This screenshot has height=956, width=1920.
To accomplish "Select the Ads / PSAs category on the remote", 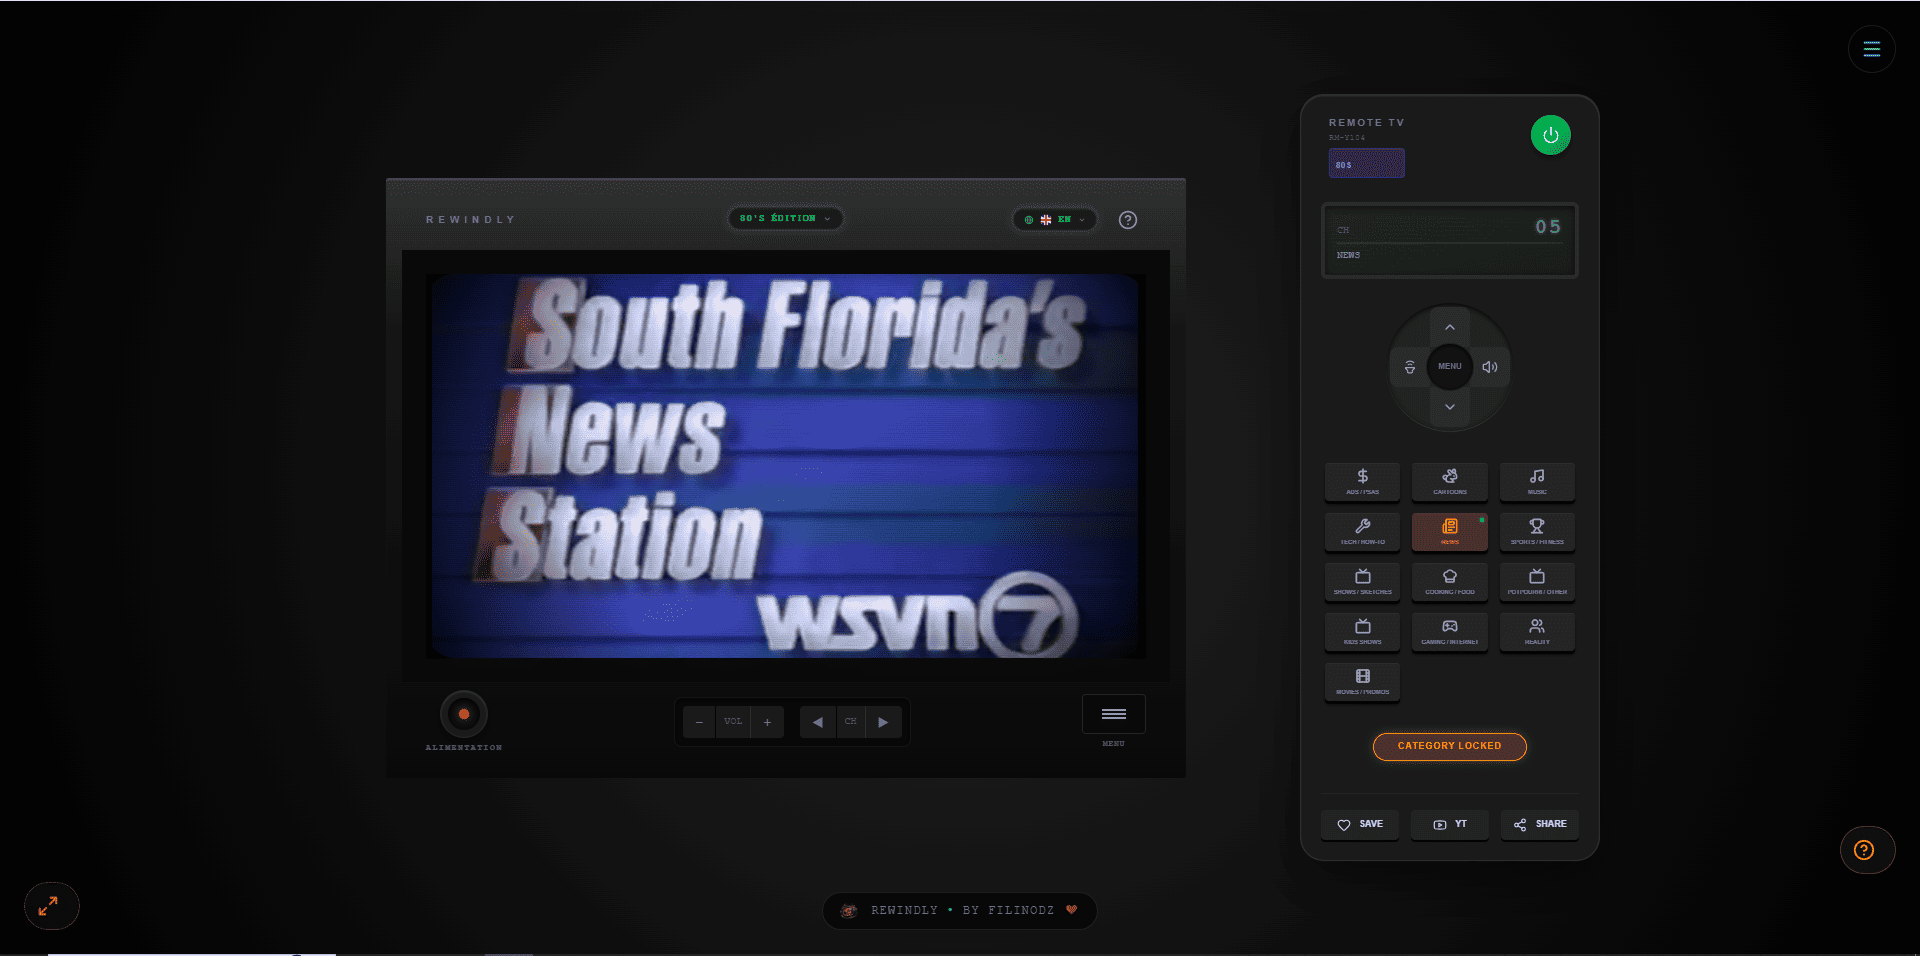I will 1362,481.
